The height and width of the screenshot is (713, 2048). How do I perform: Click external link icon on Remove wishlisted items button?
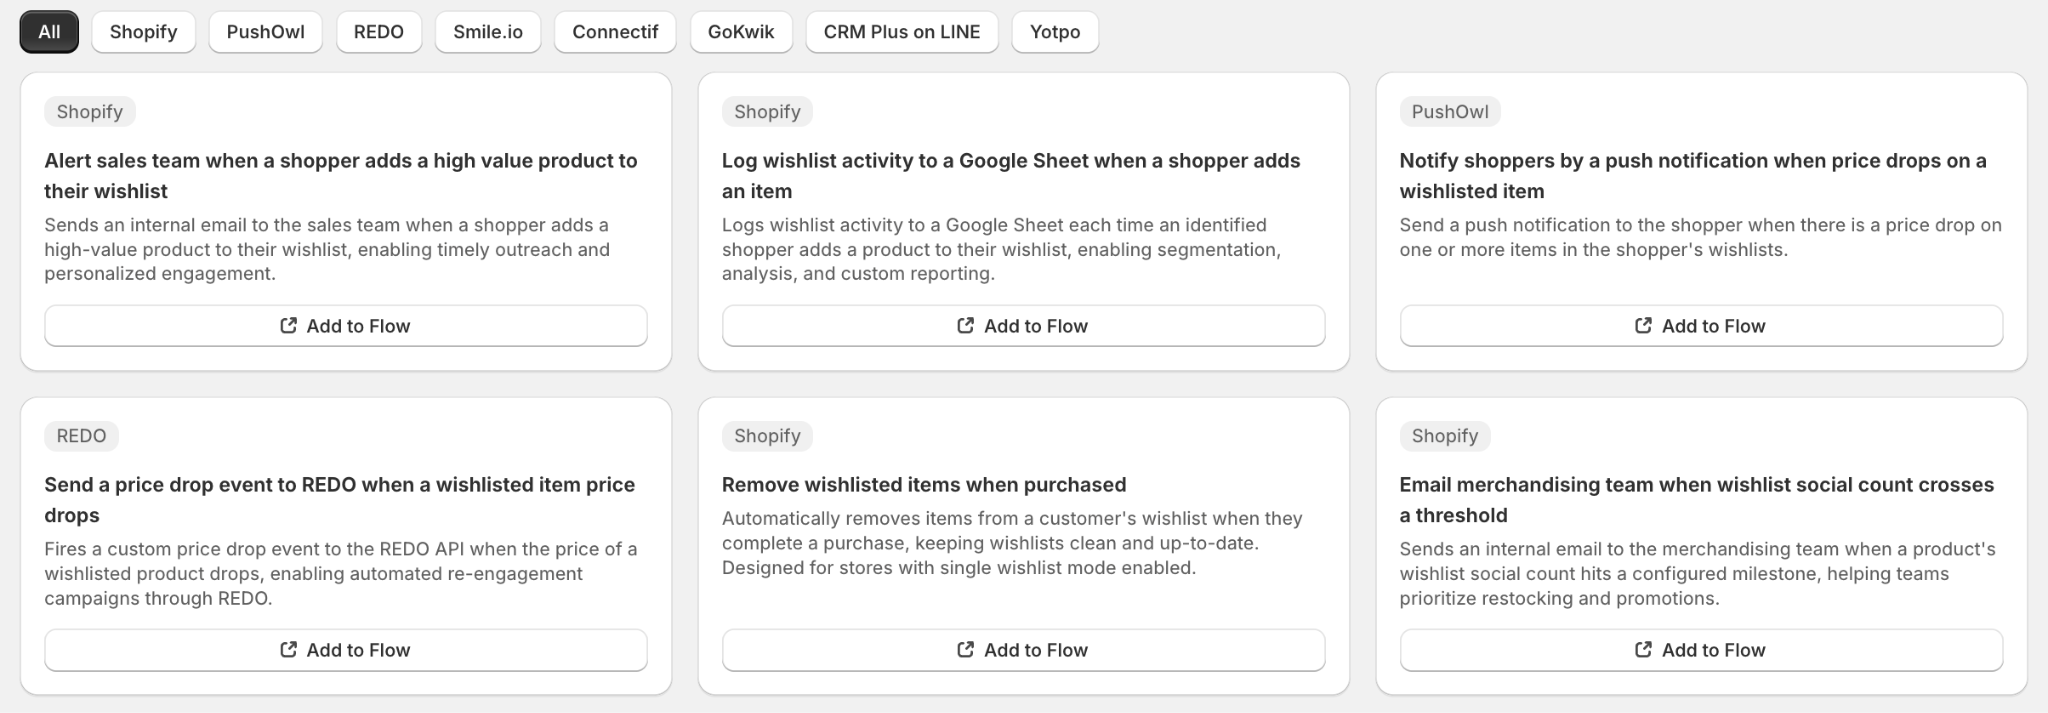(966, 649)
